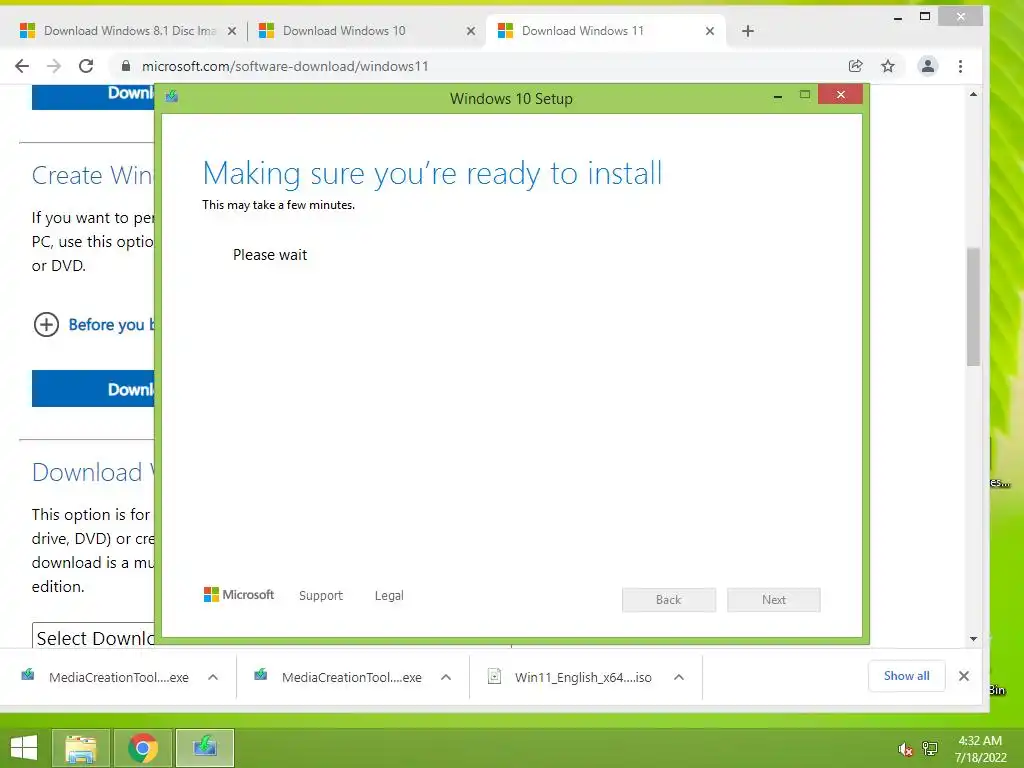1024x768 pixels.
Task: Click Windows 10 Setup title bar icon
Action: [172, 97]
